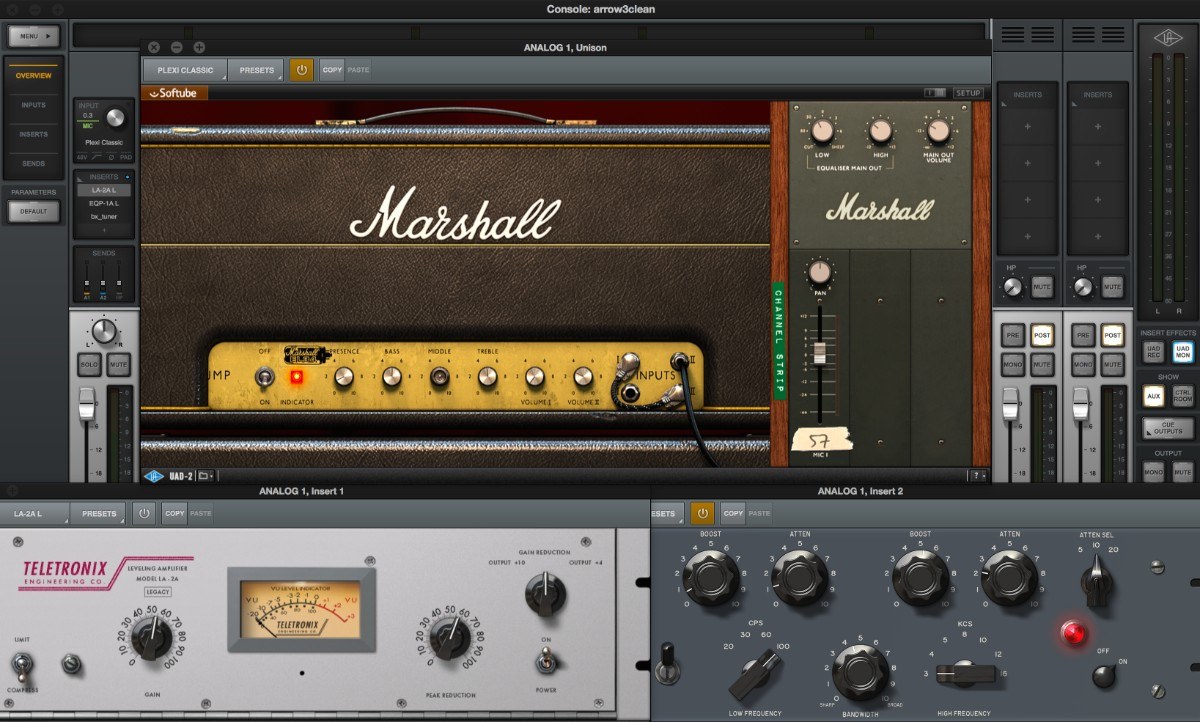Click the Unison plugin power button

click(x=301, y=70)
